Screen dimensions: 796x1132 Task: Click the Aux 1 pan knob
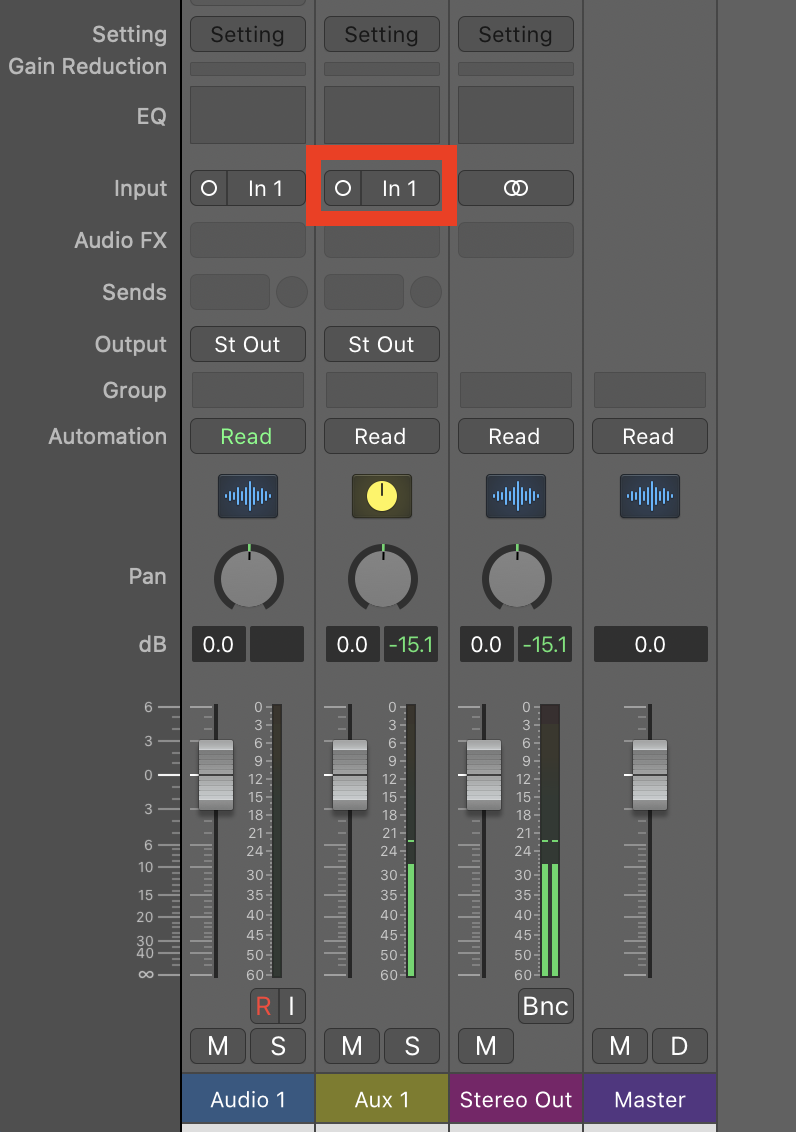(383, 577)
